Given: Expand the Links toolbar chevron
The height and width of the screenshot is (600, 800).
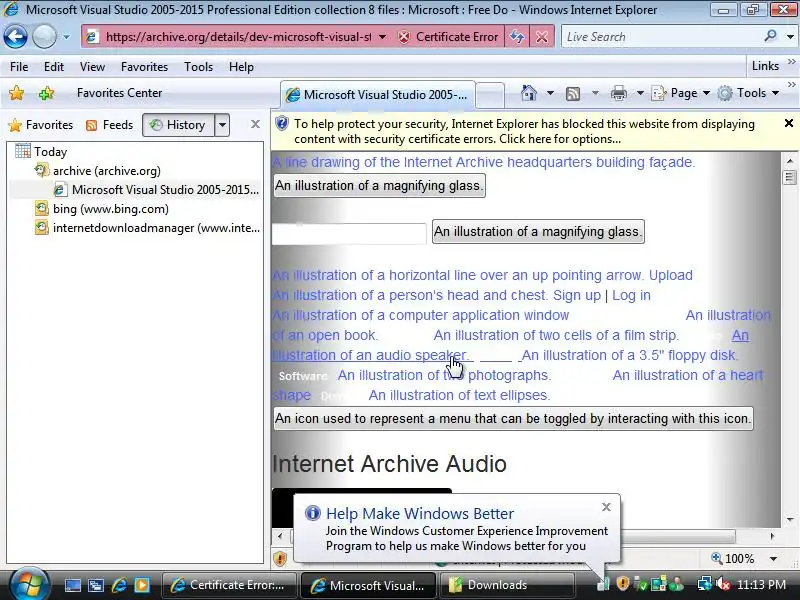Looking at the screenshot, I should pyautogui.click(x=791, y=62).
